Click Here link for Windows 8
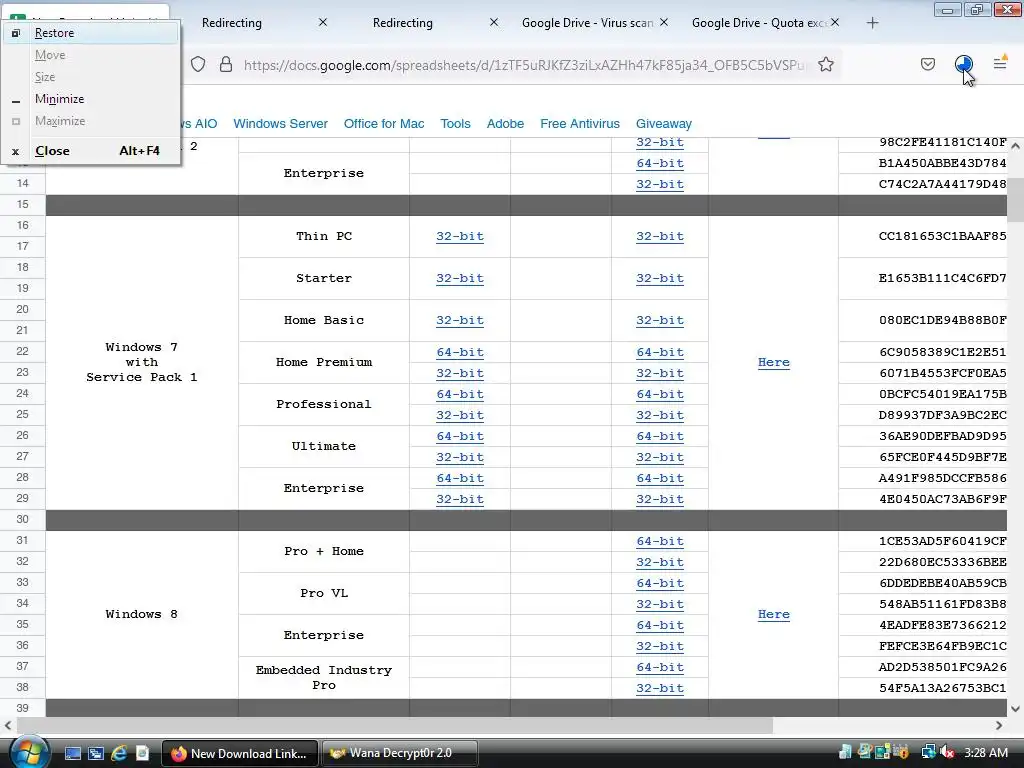Image resolution: width=1024 pixels, height=768 pixels. [x=773, y=614]
